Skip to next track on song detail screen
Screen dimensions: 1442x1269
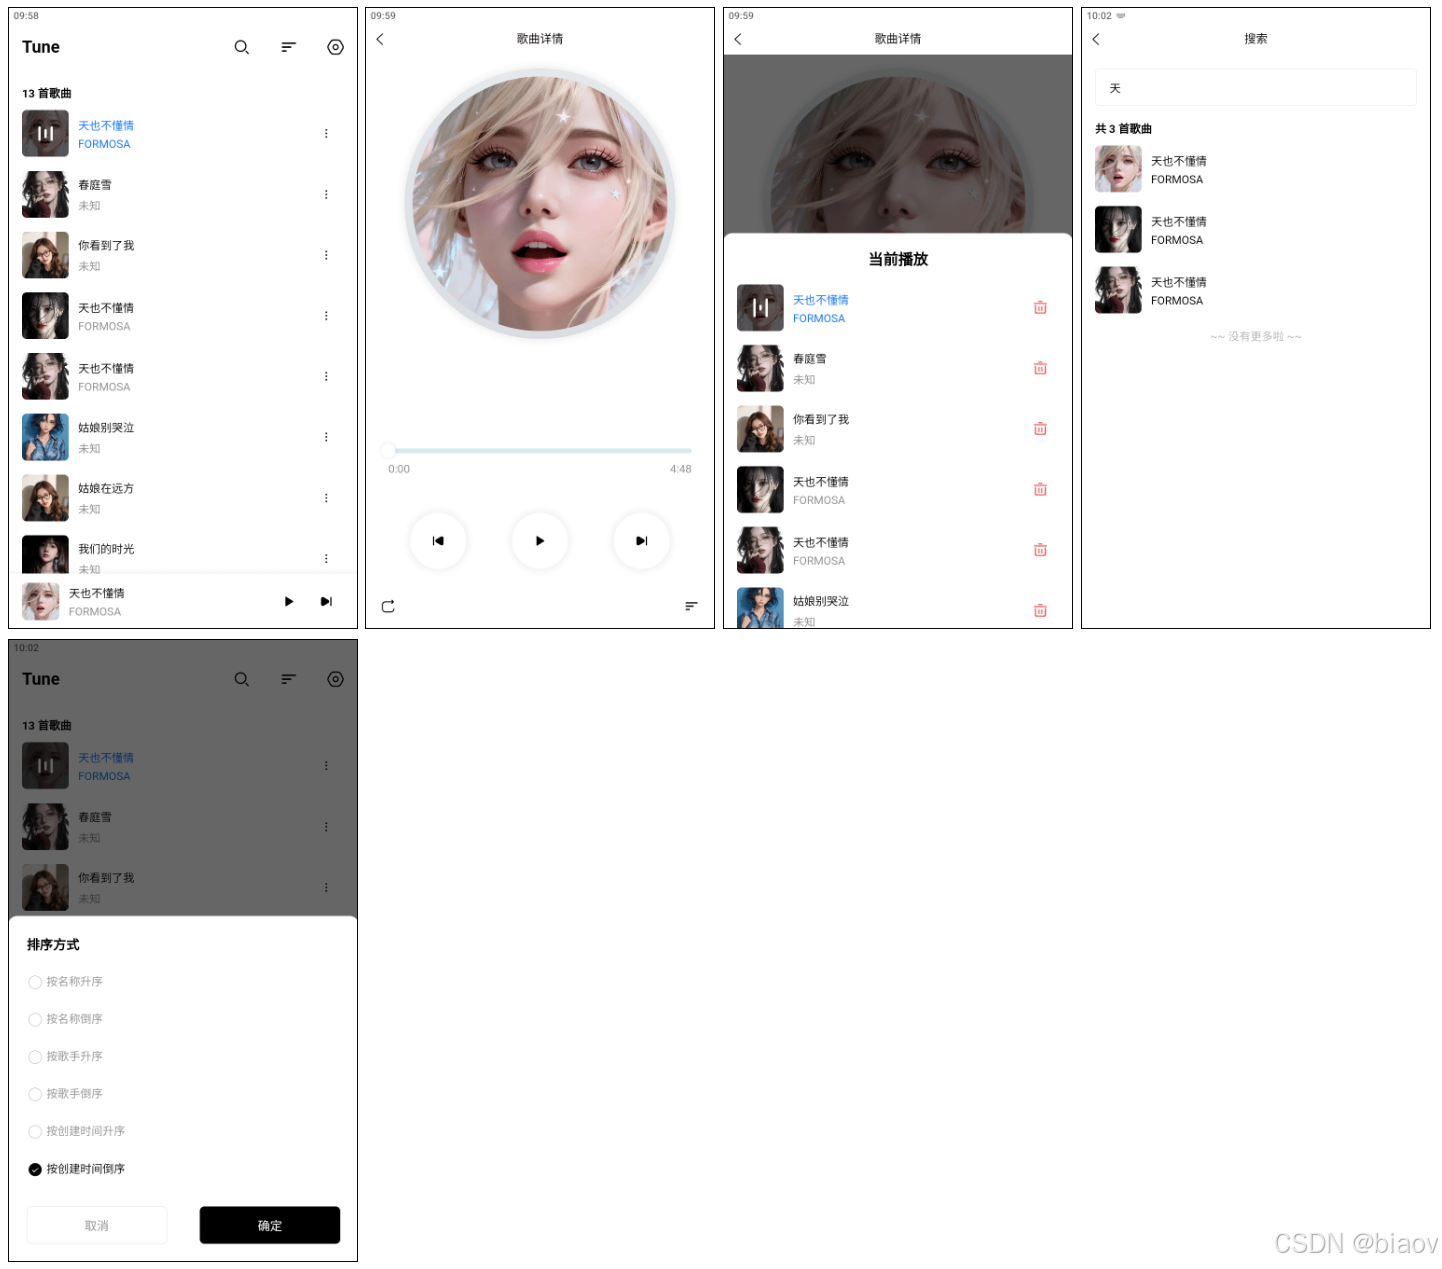pyautogui.click(x=642, y=541)
